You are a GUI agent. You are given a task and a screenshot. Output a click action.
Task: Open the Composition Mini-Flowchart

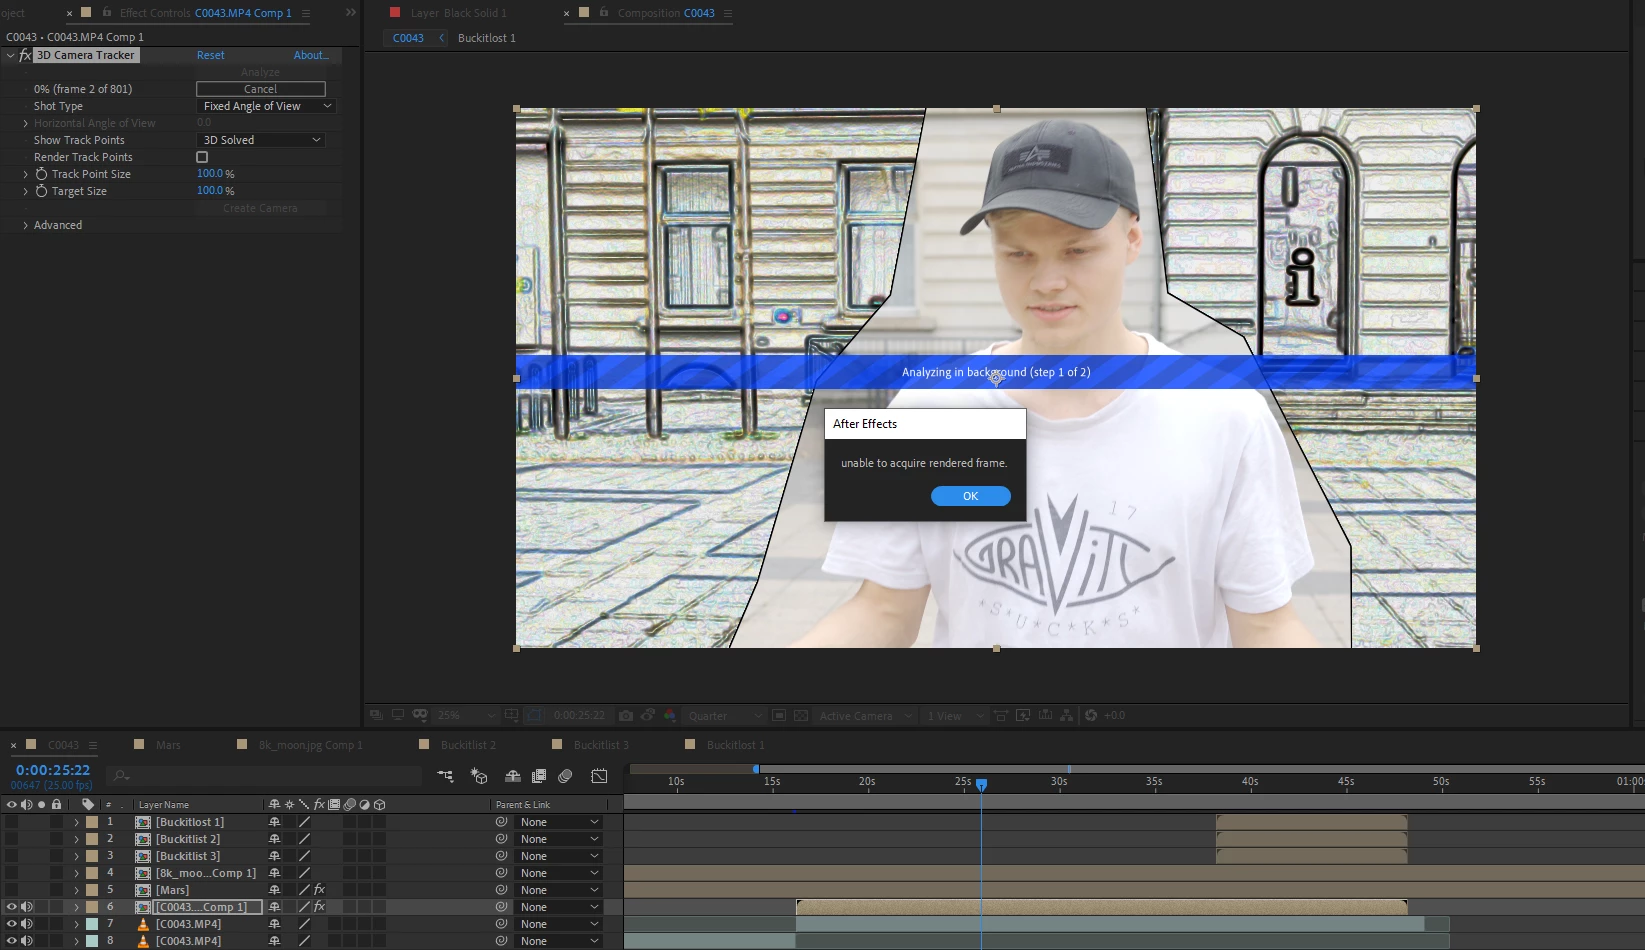pos(446,776)
